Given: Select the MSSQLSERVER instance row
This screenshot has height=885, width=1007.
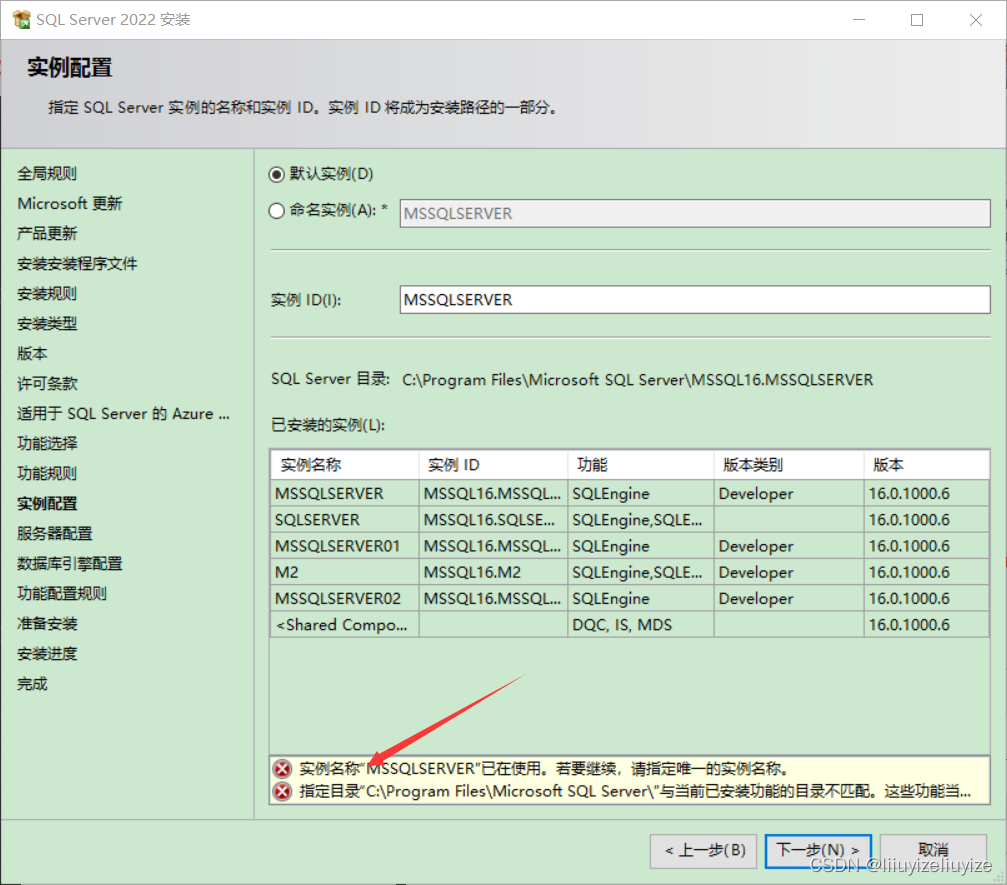Looking at the screenshot, I should pyautogui.click(x=629, y=494).
